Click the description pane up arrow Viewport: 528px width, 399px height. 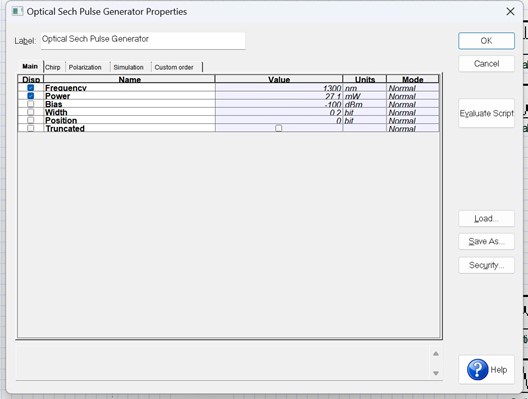tap(436, 354)
